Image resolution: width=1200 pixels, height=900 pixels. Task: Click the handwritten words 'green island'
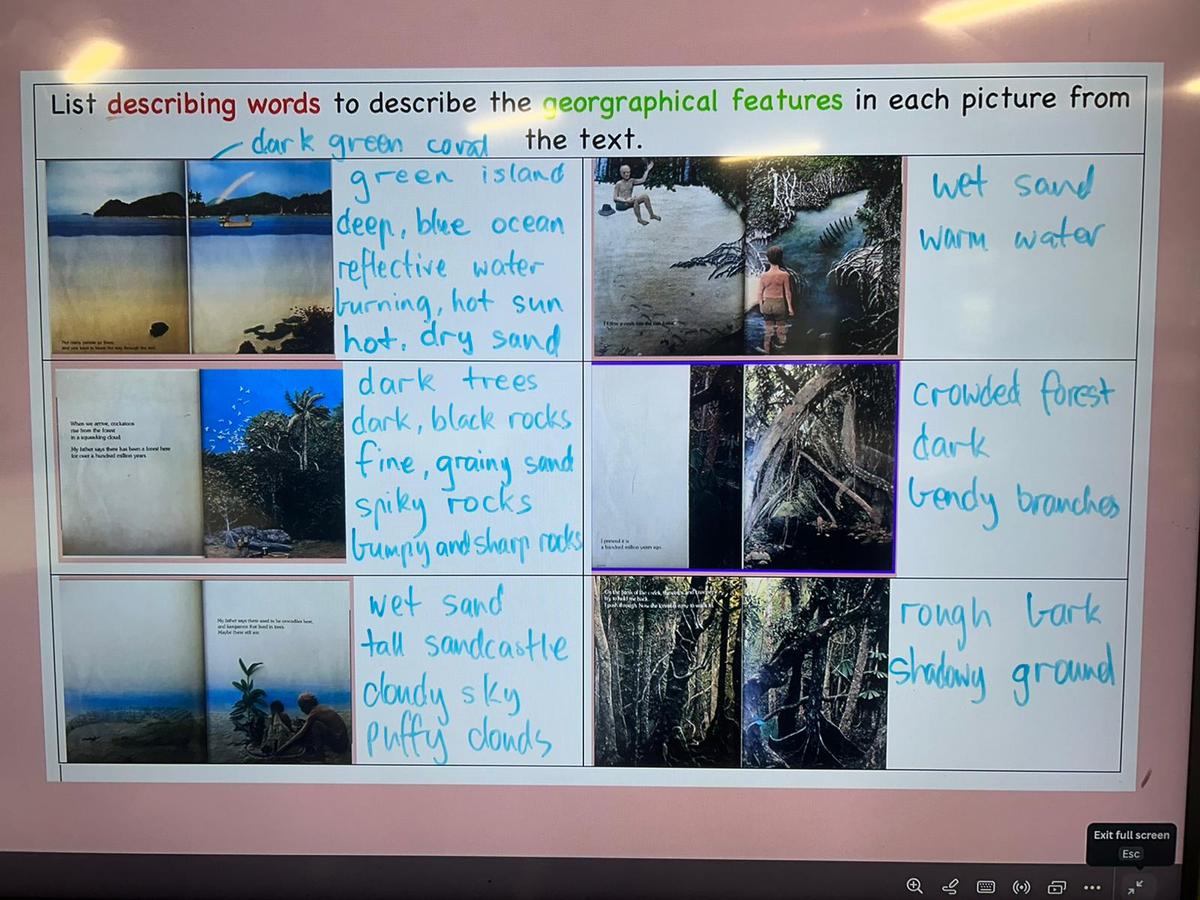pyautogui.click(x=456, y=180)
